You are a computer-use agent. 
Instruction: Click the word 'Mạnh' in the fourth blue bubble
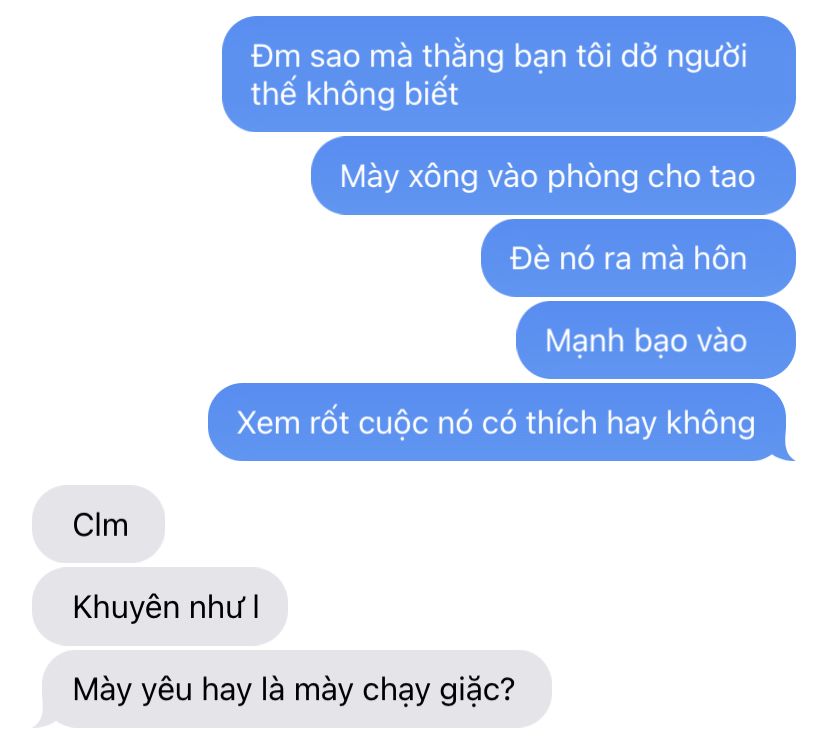[585, 341]
